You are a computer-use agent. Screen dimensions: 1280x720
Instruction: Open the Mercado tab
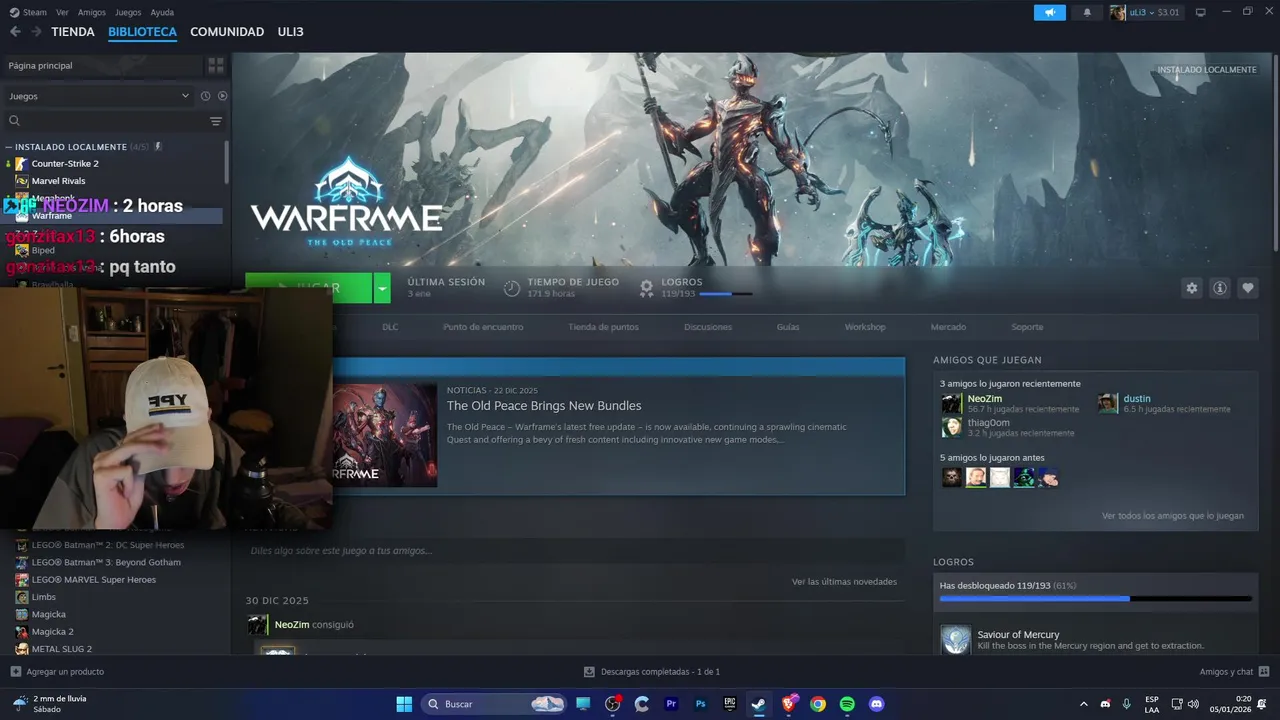[x=948, y=327]
